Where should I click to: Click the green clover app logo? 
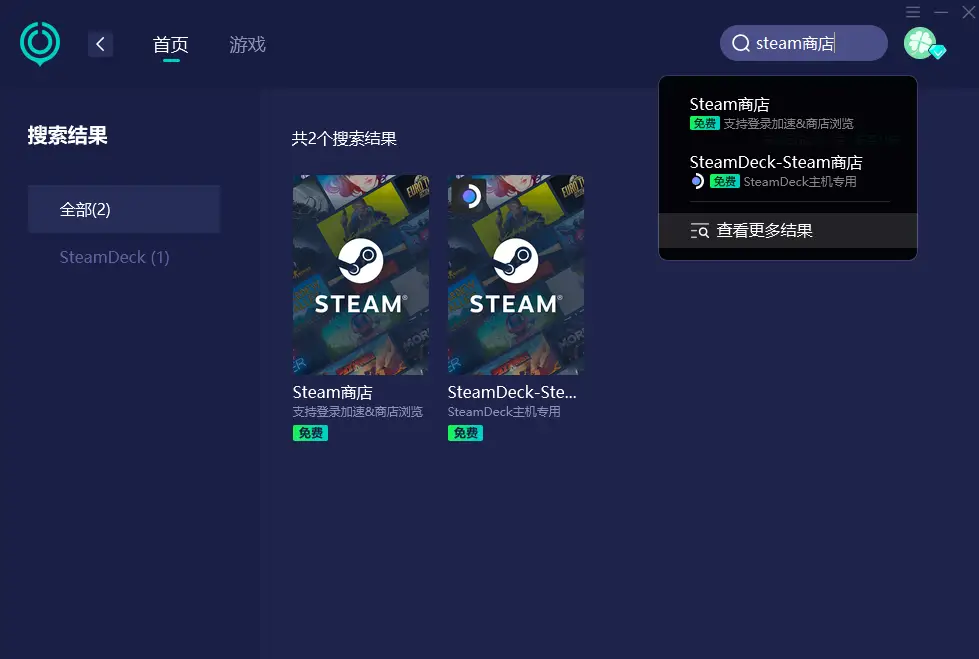[x=39, y=43]
